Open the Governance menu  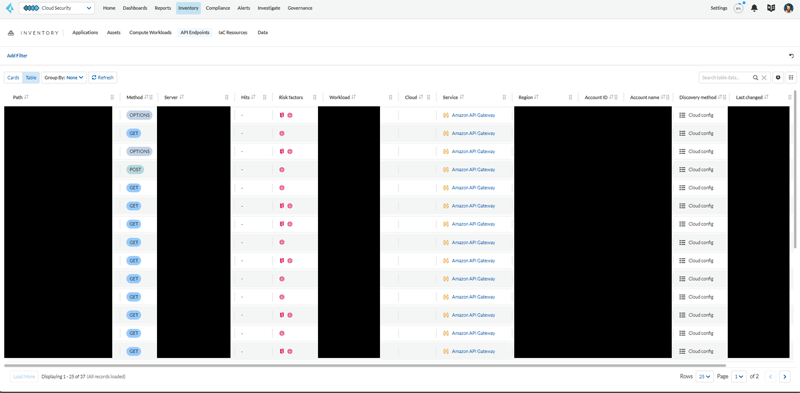(x=300, y=8)
